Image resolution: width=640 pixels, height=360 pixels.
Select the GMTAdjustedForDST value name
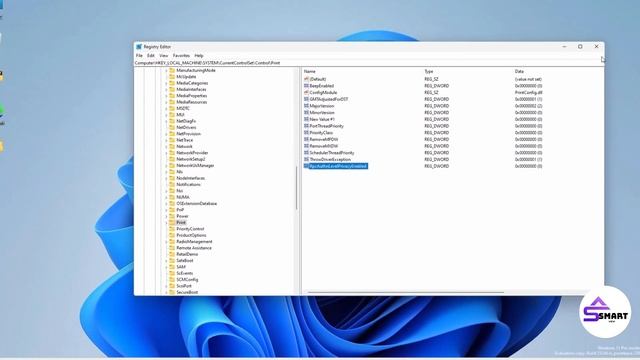[x=329, y=99]
